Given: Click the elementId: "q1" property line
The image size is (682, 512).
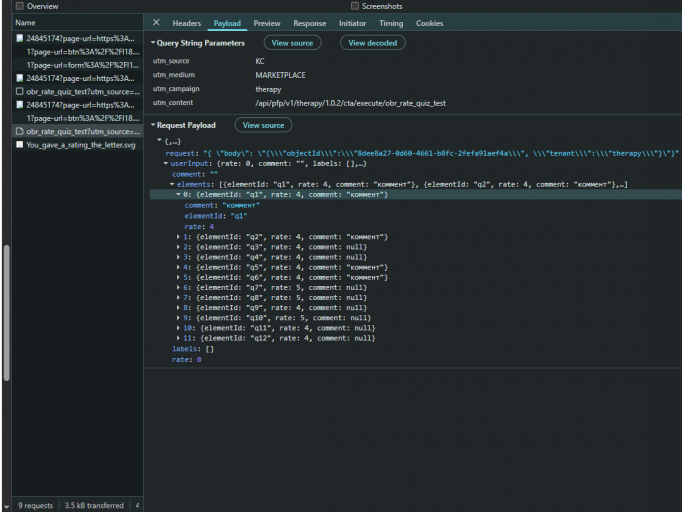Looking at the screenshot, I should (x=216, y=216).
